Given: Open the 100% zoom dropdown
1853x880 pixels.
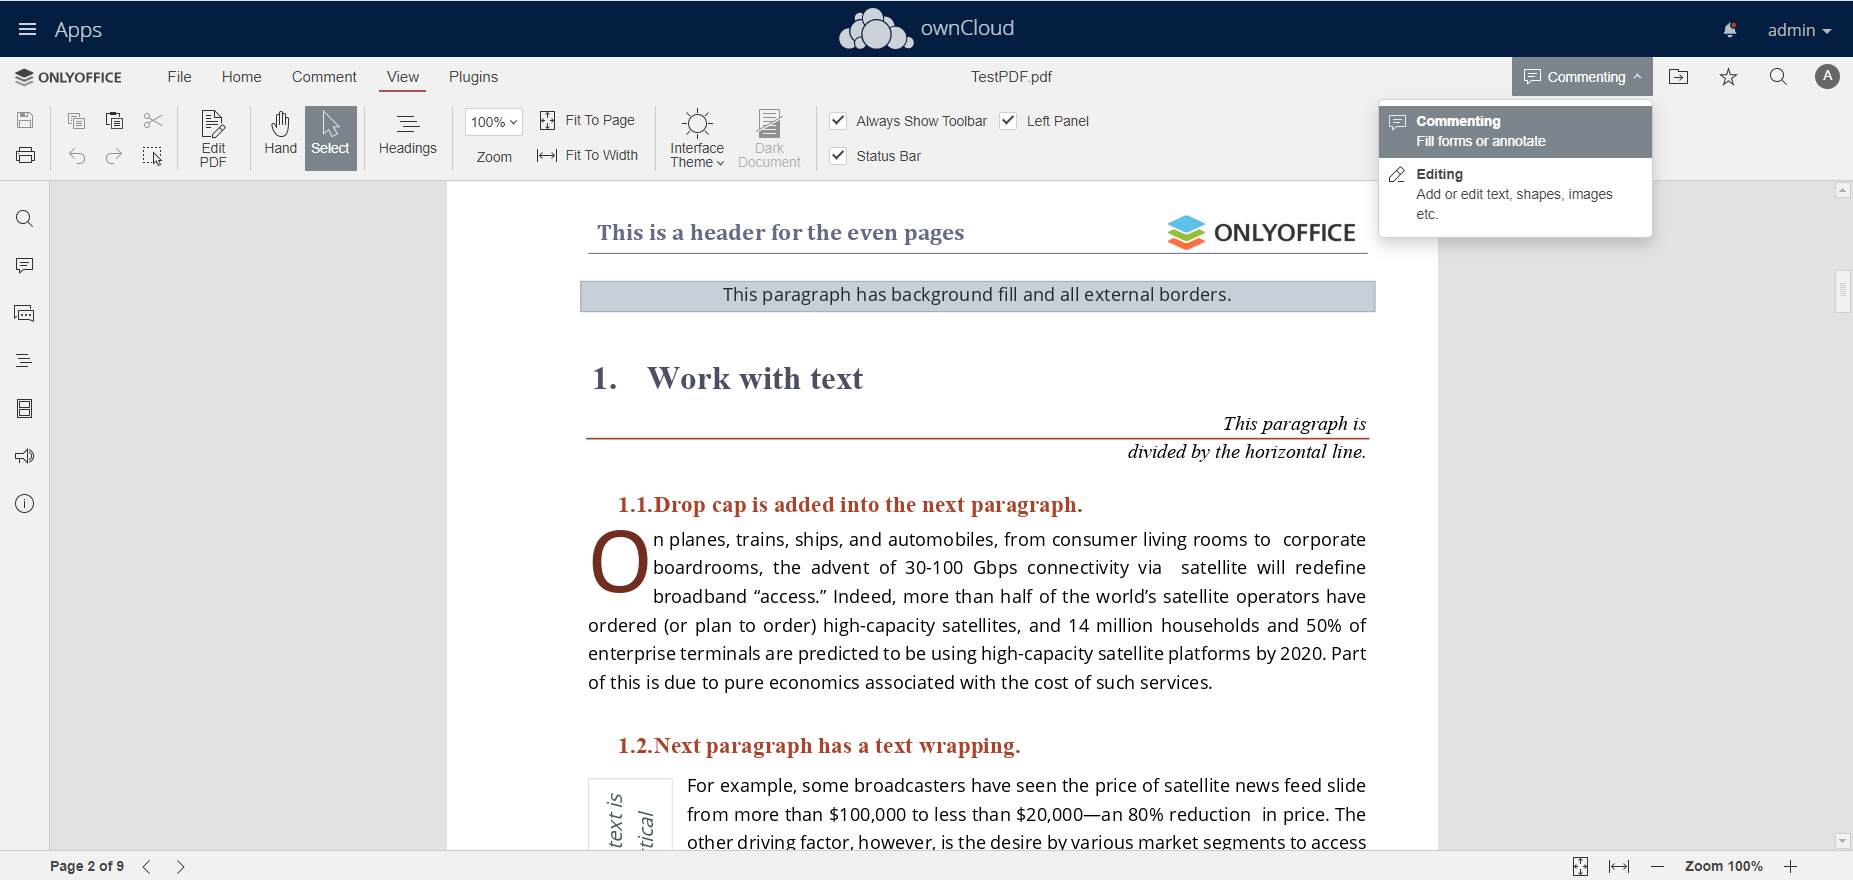Looking at the screenshot, I should (494, 122).
